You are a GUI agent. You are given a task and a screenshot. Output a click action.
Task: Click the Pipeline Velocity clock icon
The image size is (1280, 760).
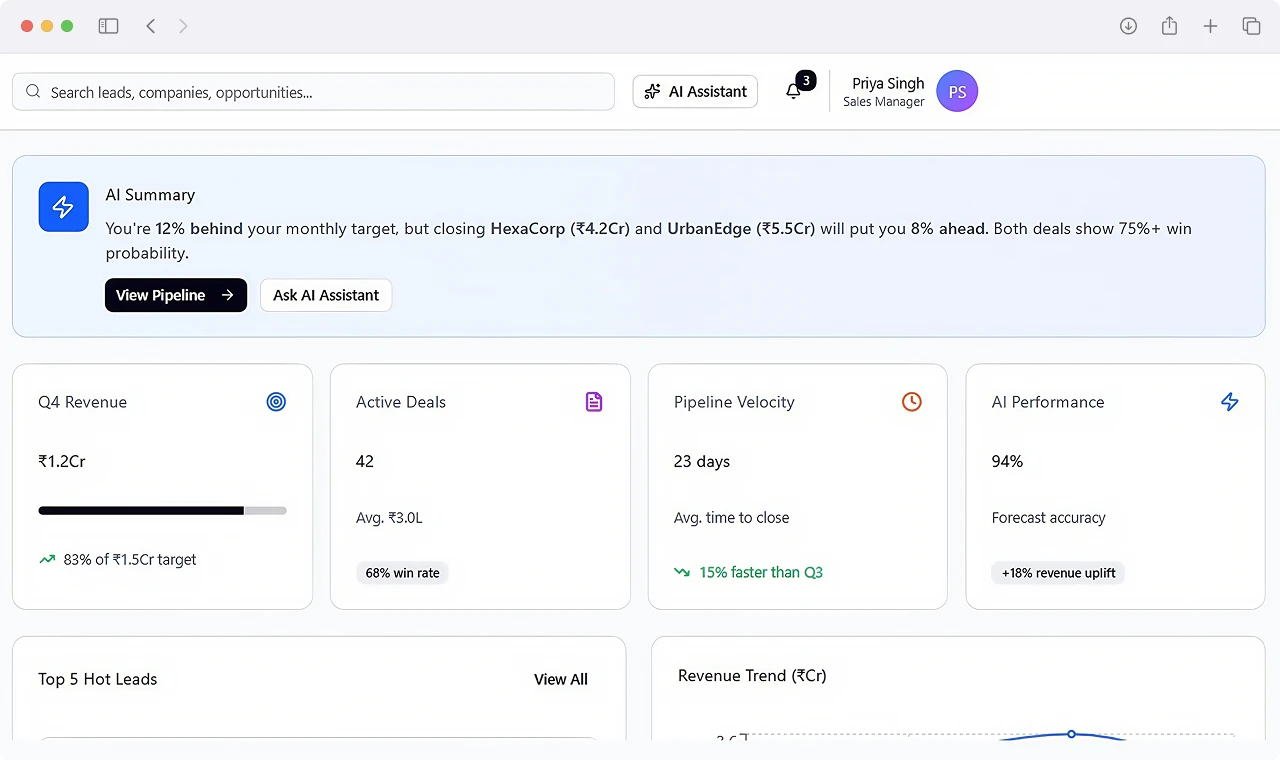tap(912, 402)
